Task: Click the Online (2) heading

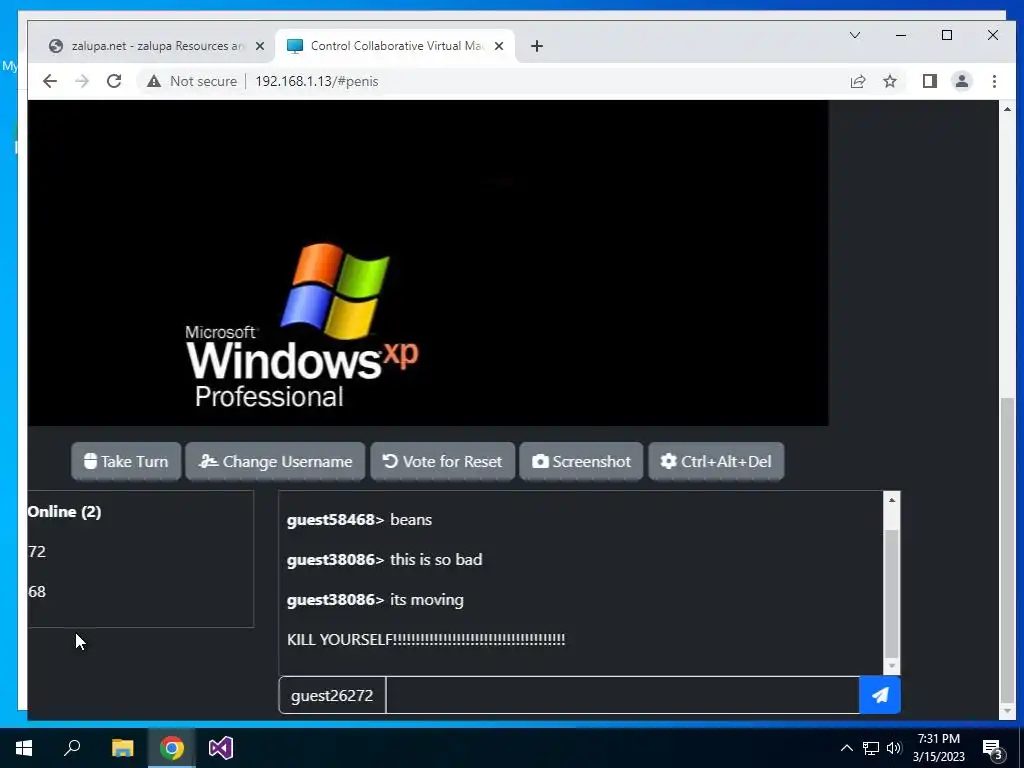Action: pos(65,511)
